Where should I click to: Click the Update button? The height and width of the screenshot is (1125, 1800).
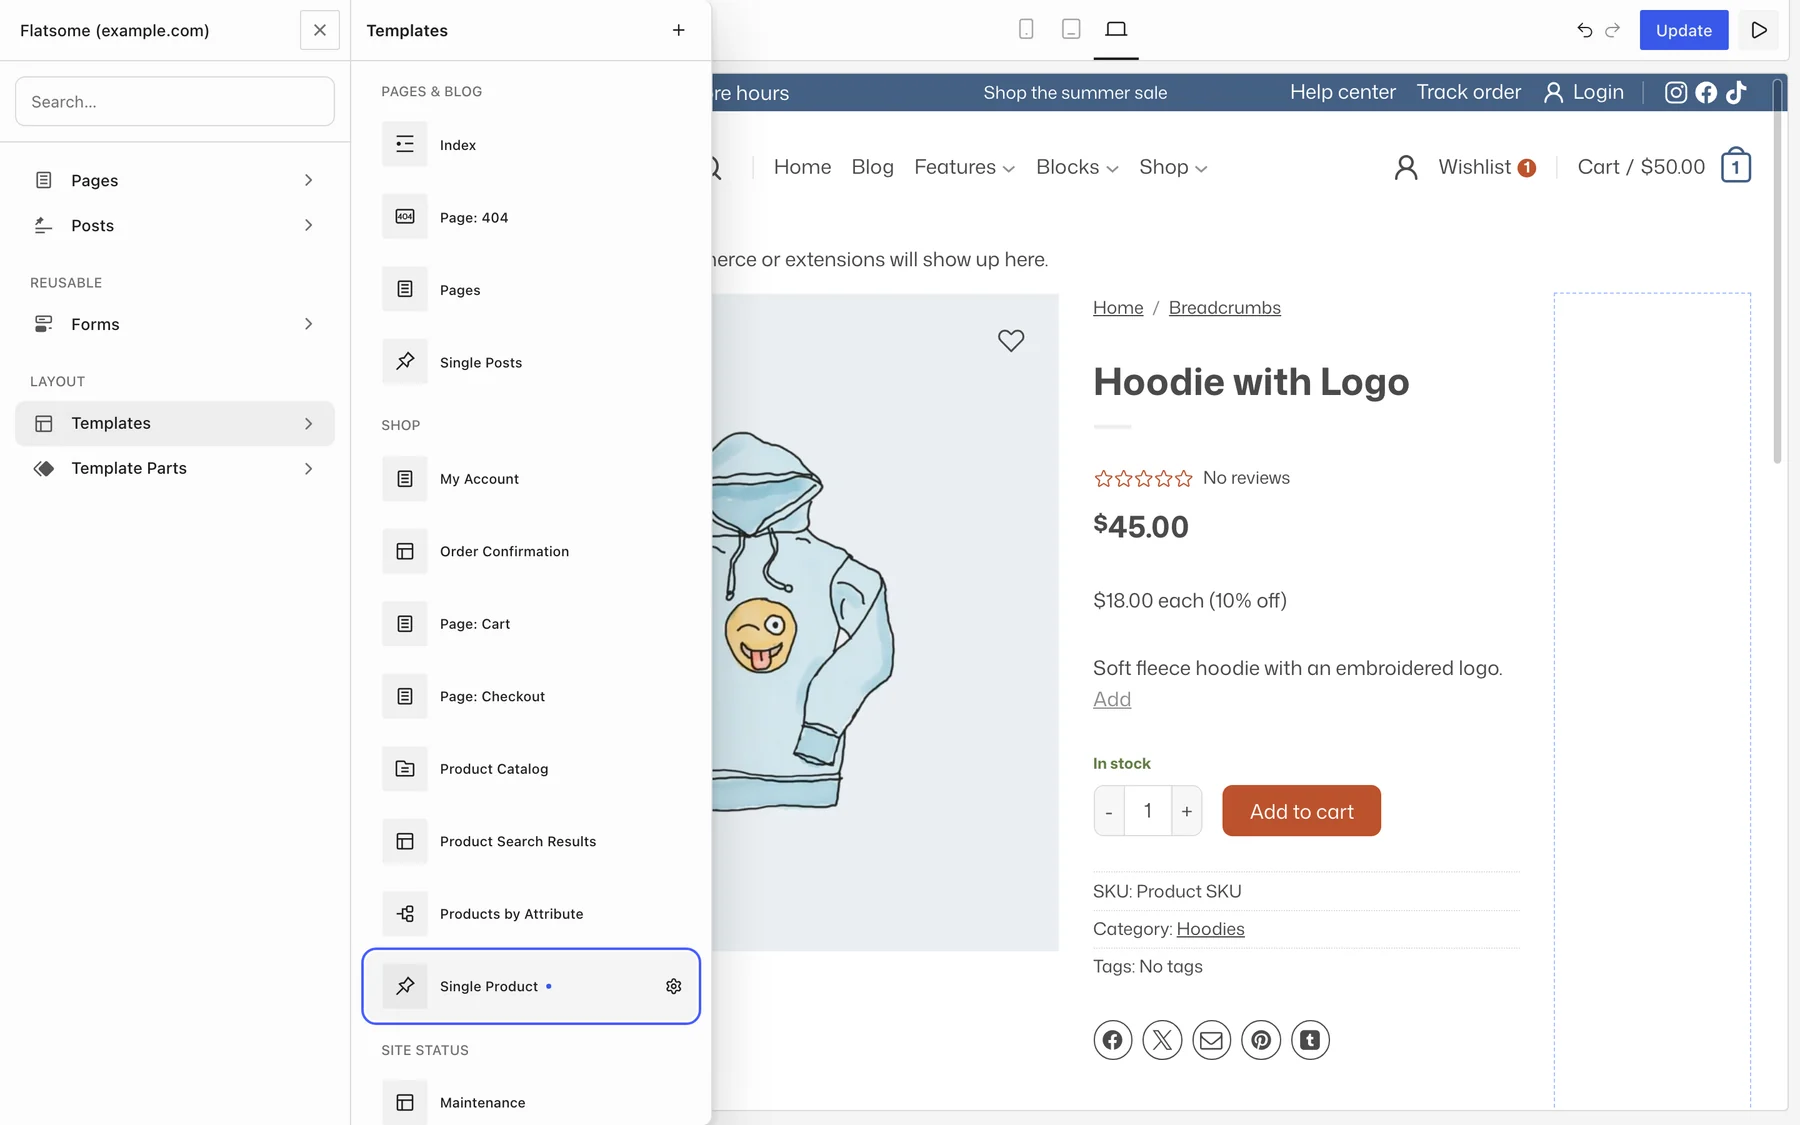tap(1684, 30)
